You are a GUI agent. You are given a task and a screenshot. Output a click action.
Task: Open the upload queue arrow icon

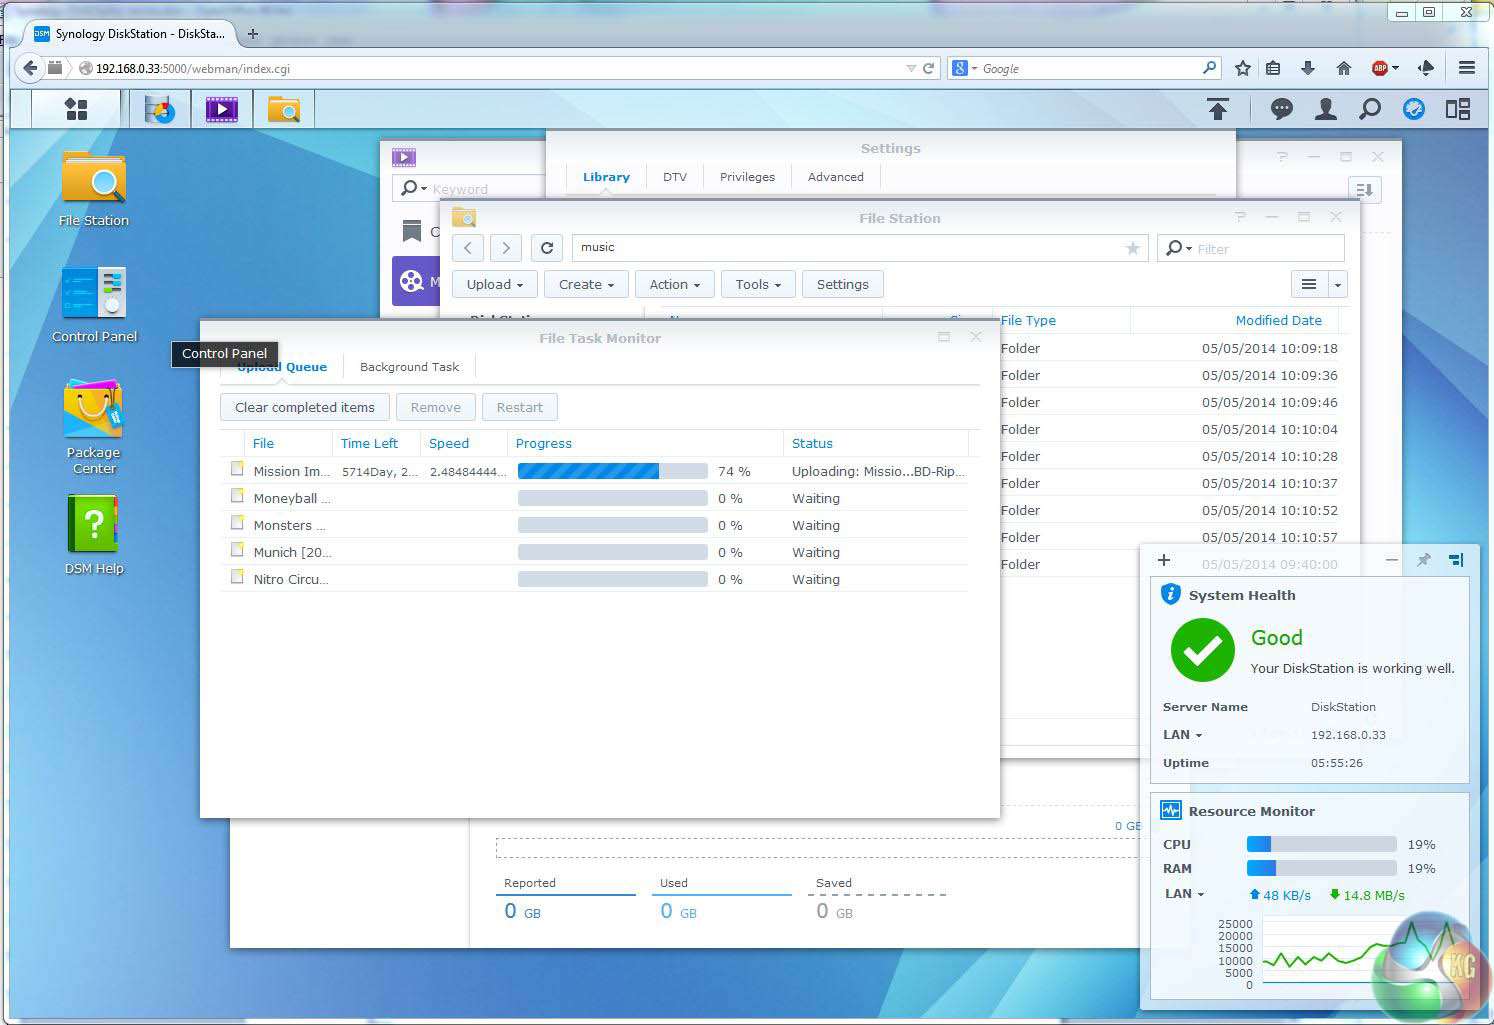click(1217, 109)
